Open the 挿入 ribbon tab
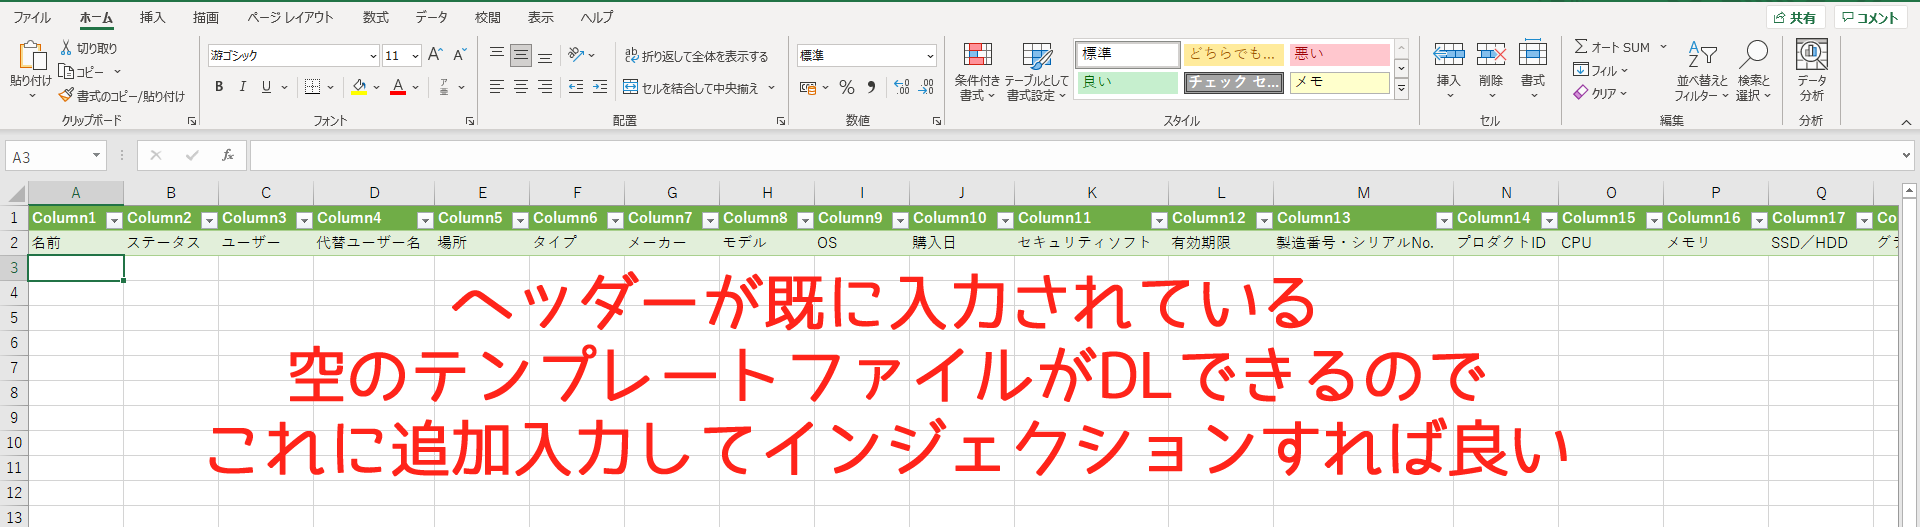This screenshot has height=527, width=1920. click(x=152, y=17)
